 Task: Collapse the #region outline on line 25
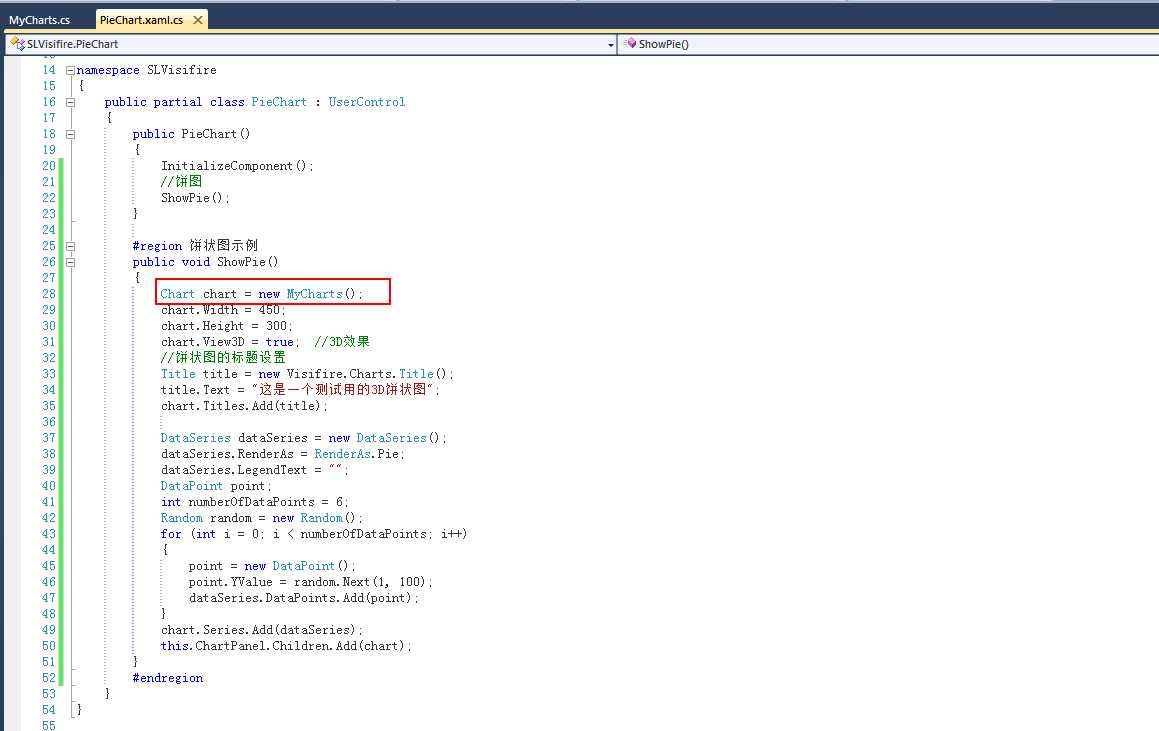coord(70,246)
